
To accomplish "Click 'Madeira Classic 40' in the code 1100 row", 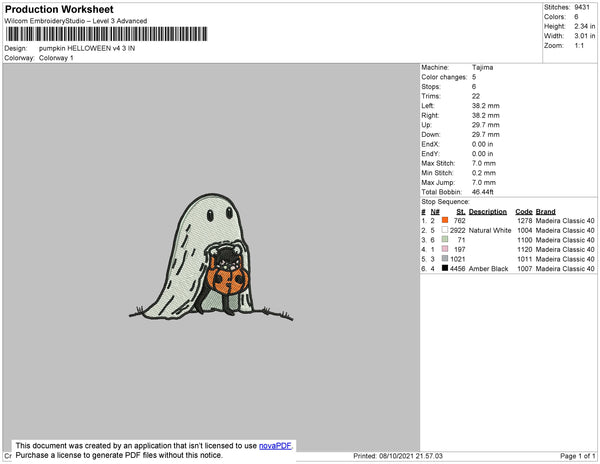I will coord(565,240).
